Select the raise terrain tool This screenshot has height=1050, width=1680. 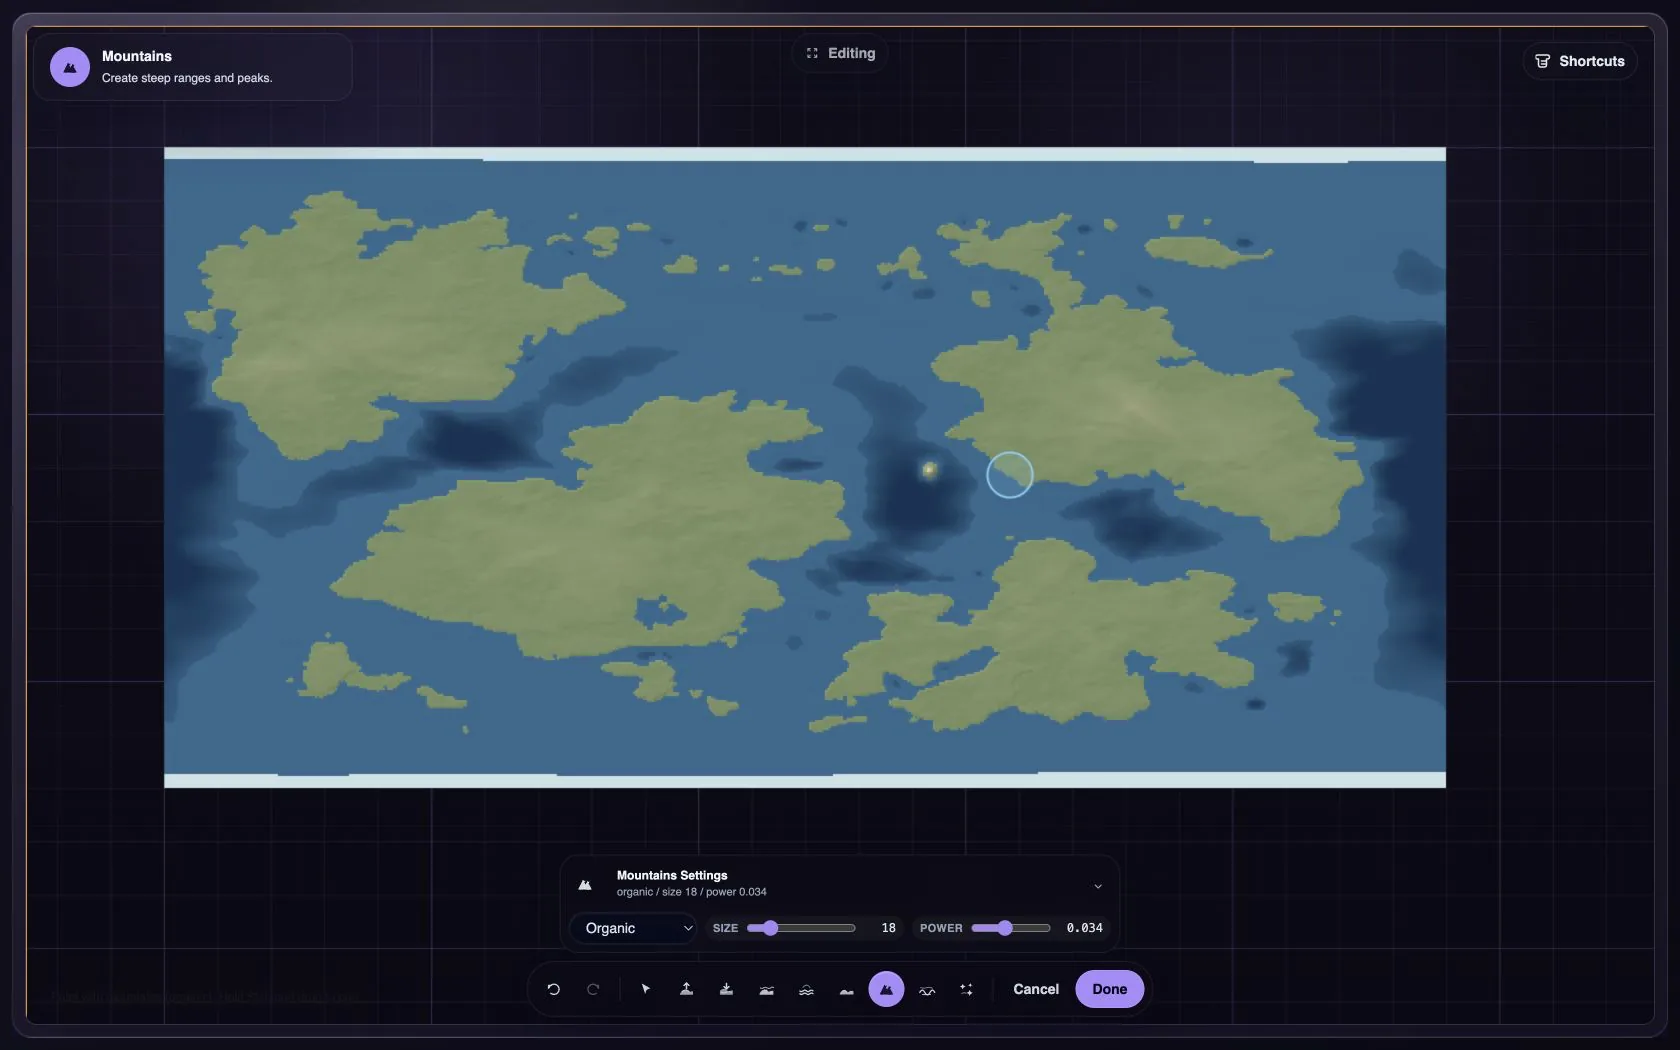[x=686, y=989]
